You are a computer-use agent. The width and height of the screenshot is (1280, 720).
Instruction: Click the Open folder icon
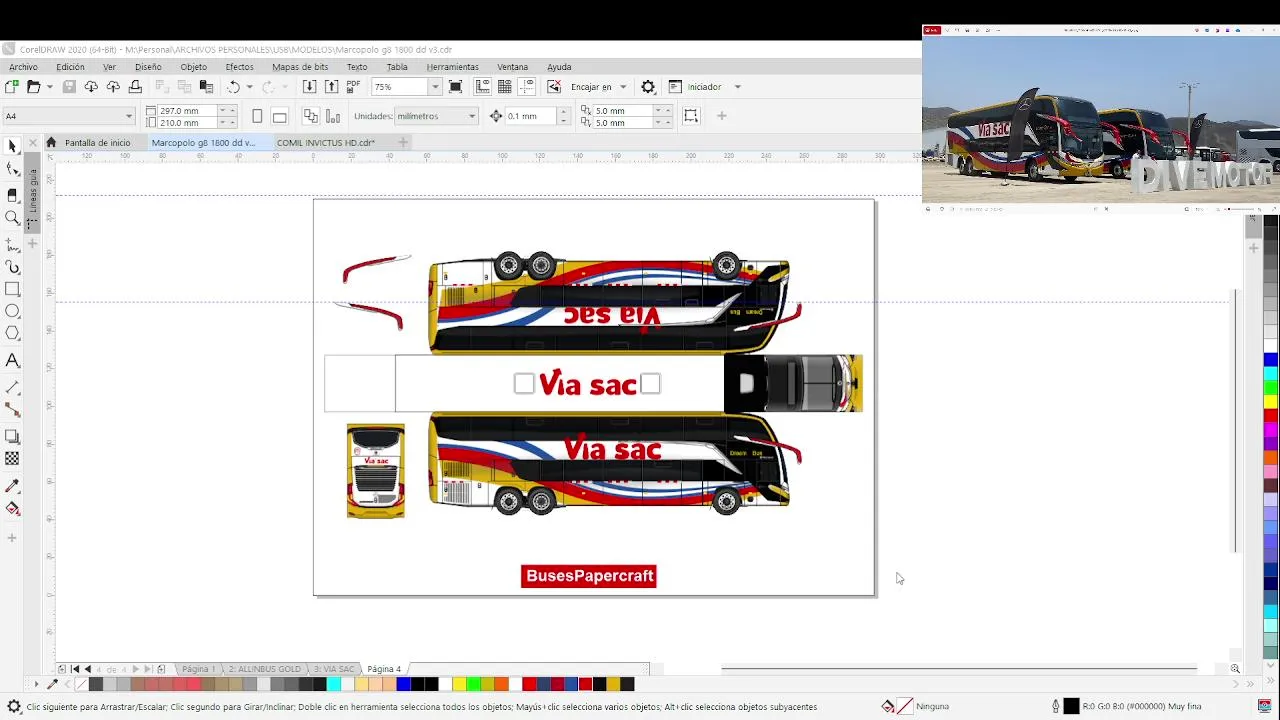[x=33, y=87]
